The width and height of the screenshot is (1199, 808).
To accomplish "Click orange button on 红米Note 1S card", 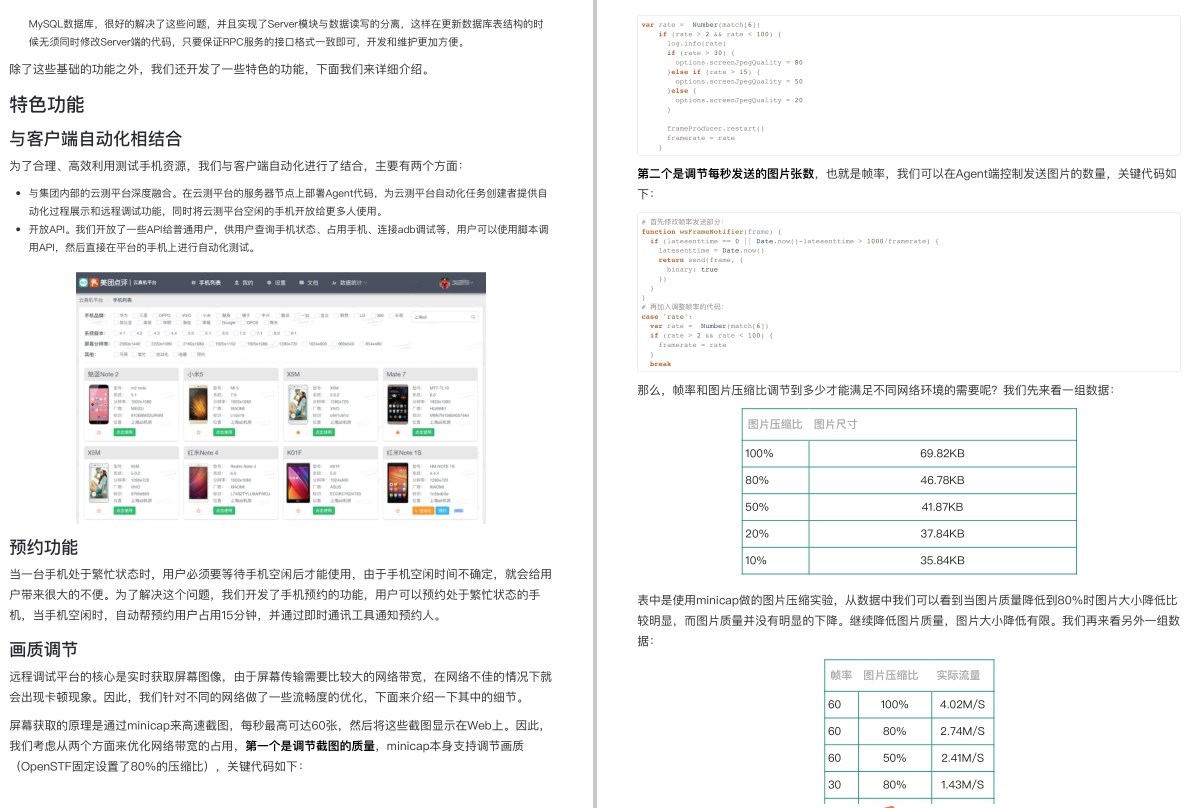I will point(424,511).
